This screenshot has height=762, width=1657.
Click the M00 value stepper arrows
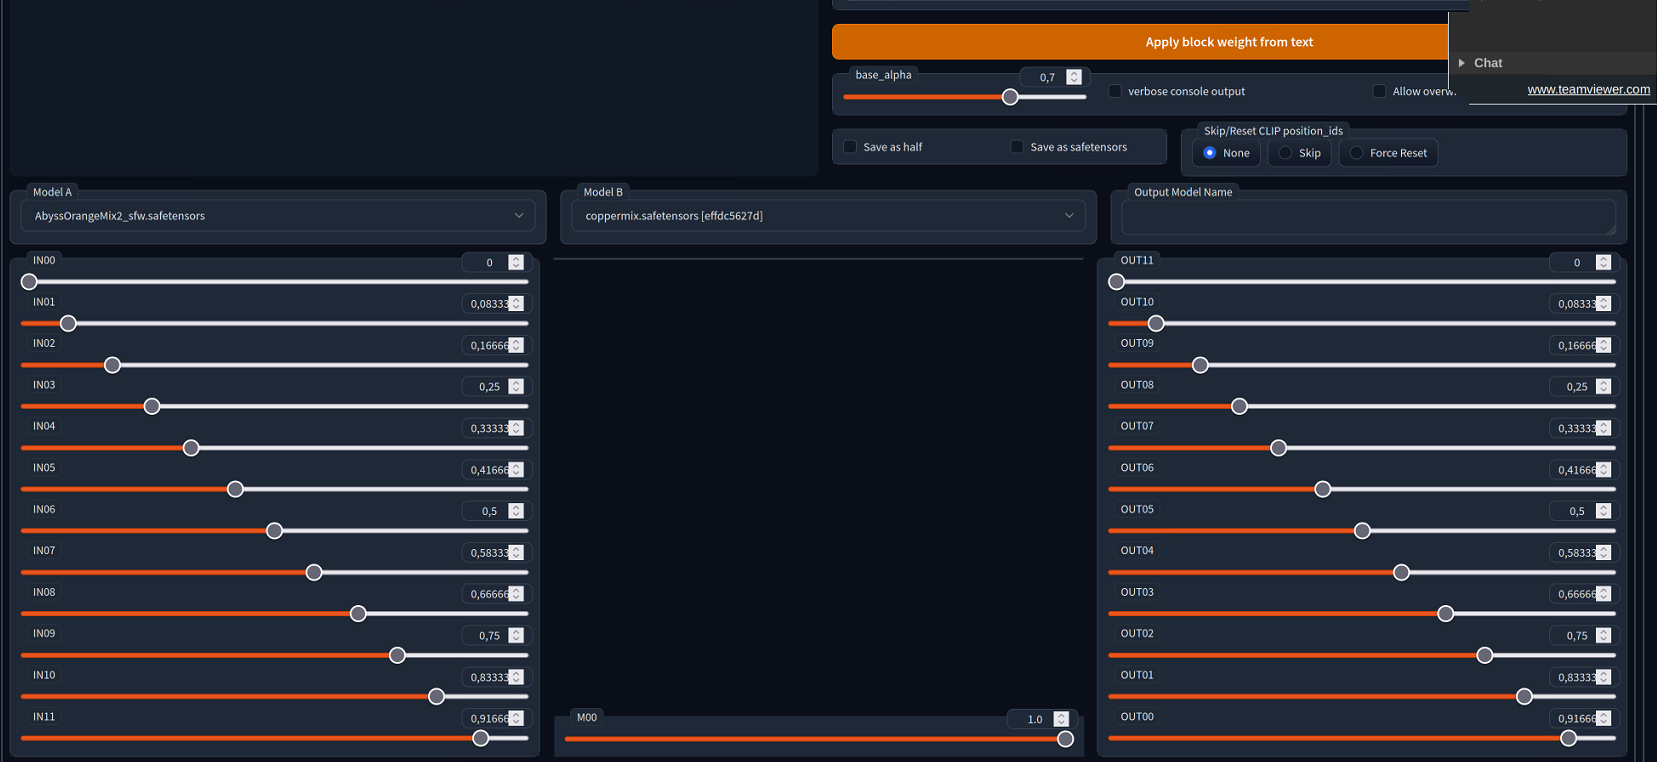tap(1061, 719)
